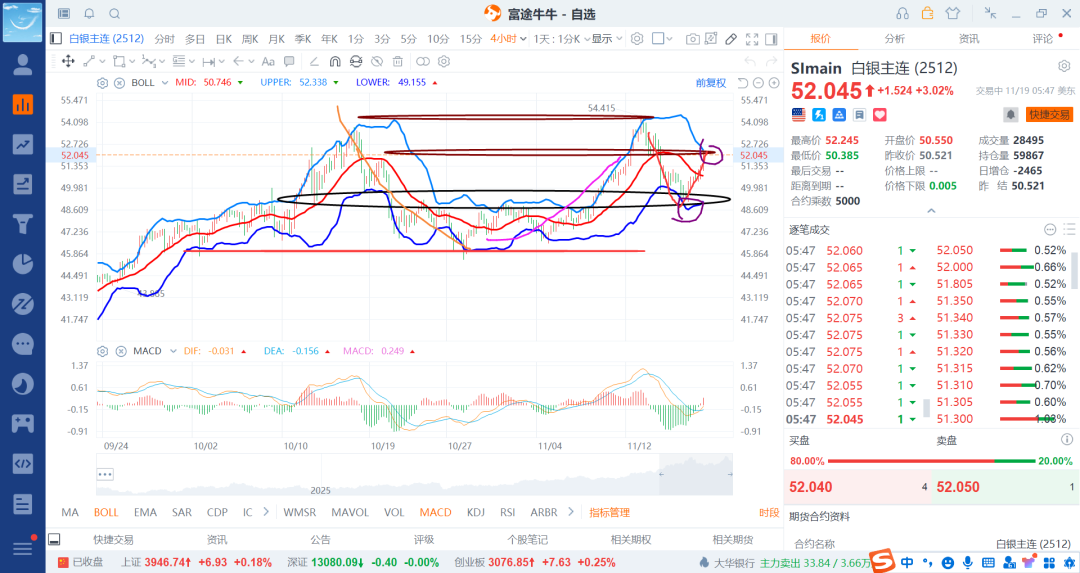The width and height of the screenshot is (1080, 573).
Task: Open the chat bubble icon in the sidebar
Action: point(23,344)
